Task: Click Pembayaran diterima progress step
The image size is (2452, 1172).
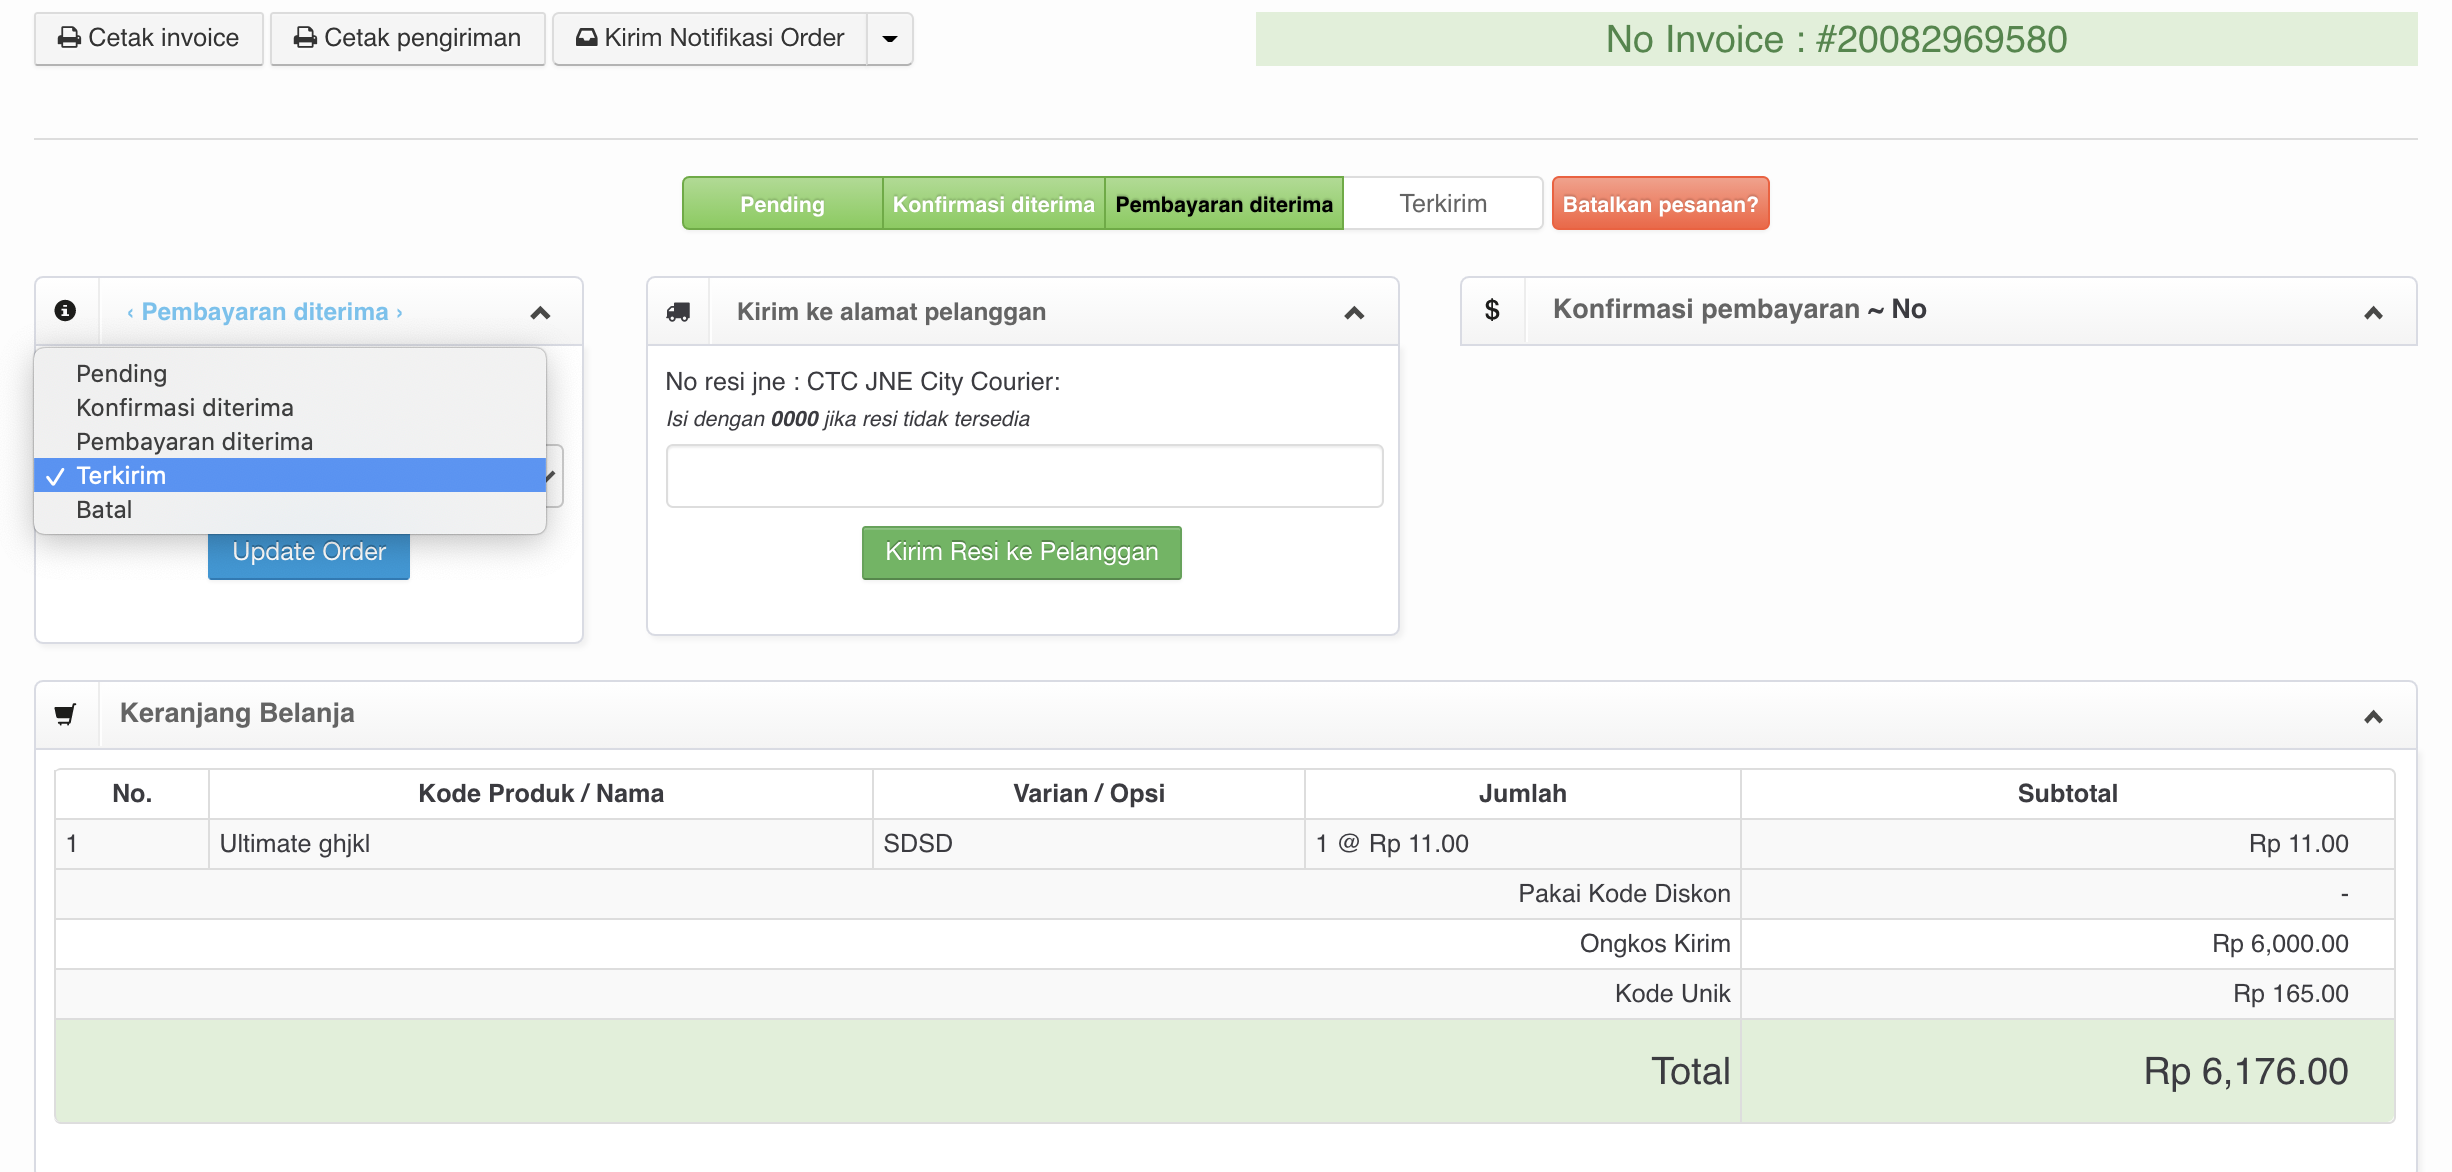Action: pos(1224,204)
